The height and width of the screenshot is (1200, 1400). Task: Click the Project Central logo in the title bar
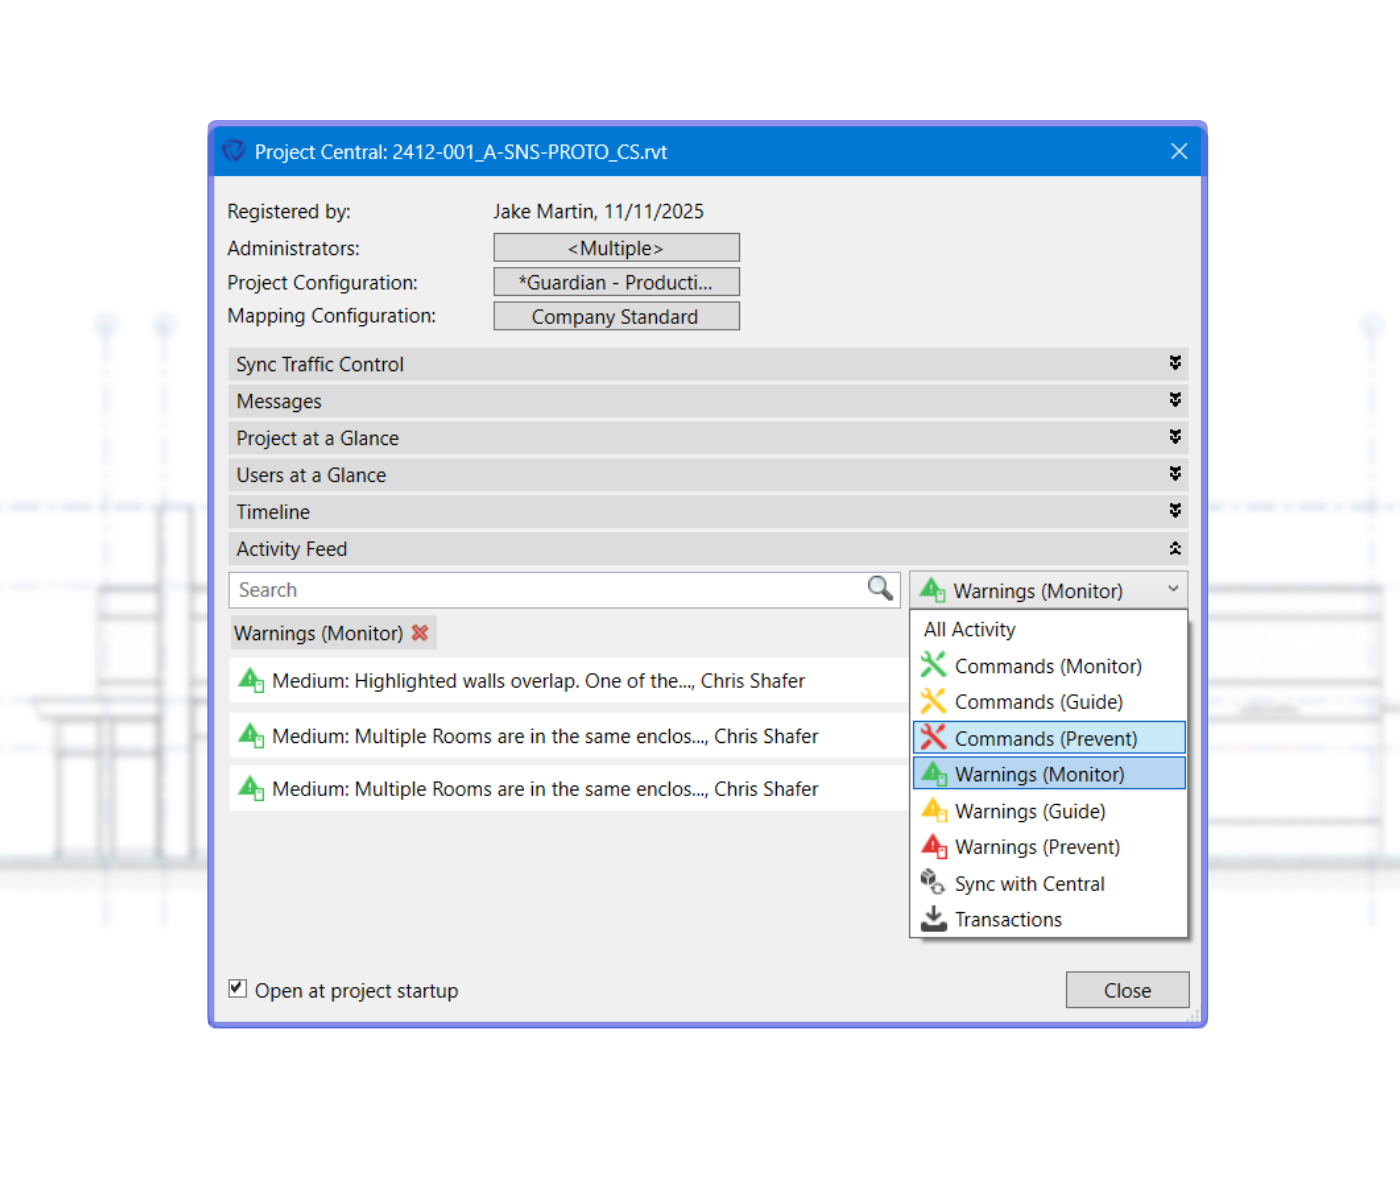[x=232, y=152]
